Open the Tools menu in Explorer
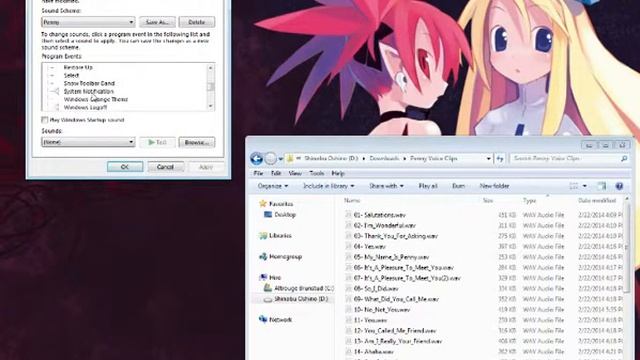Screen dimensions: 640x360 point(316,173)
